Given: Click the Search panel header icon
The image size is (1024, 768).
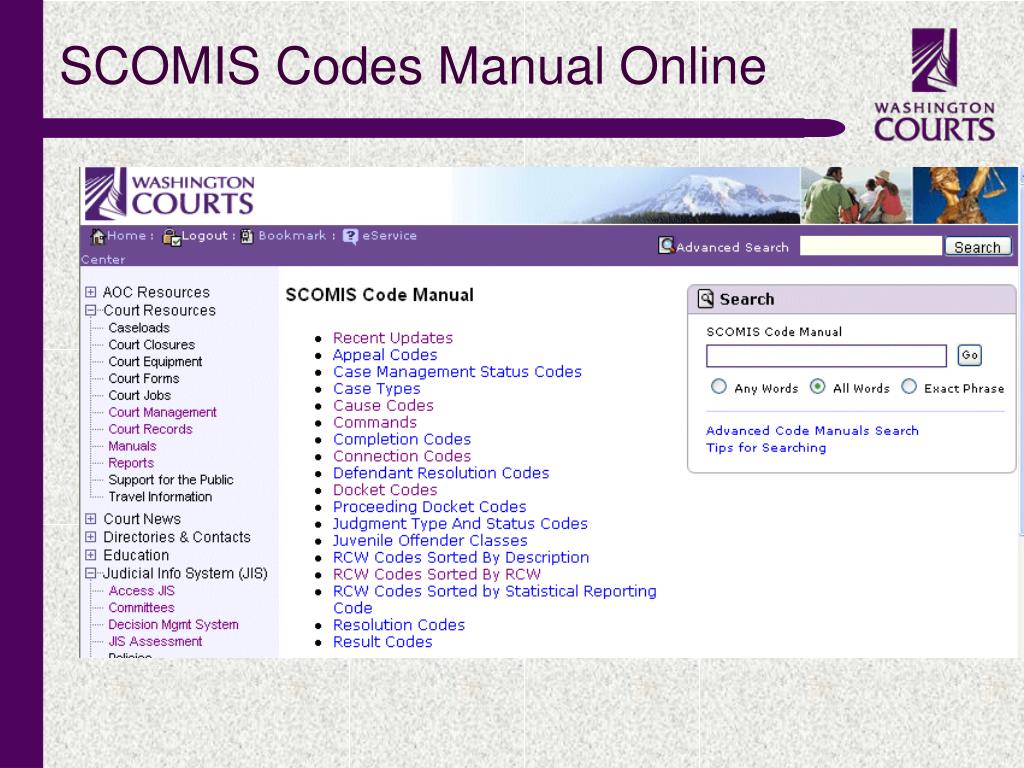Looking at the screenshot, I should pyautogui.click(x=706, y=298).
